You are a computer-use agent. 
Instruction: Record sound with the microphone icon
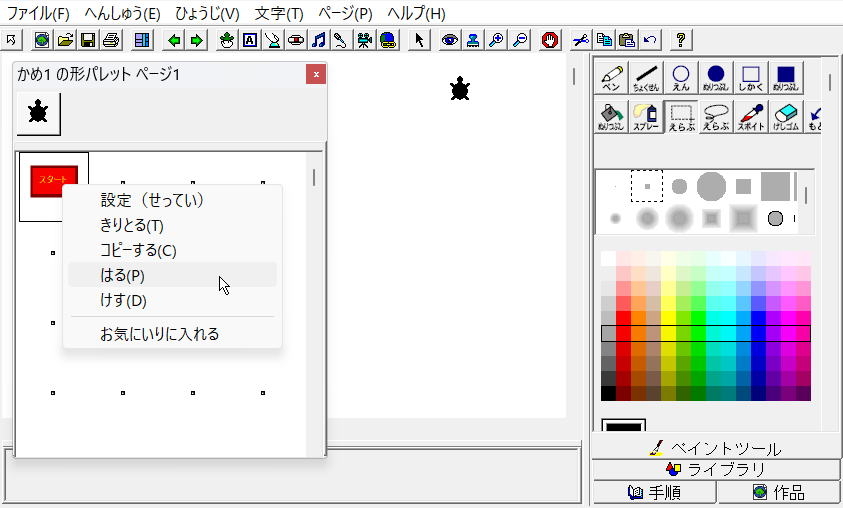(341, 40)
